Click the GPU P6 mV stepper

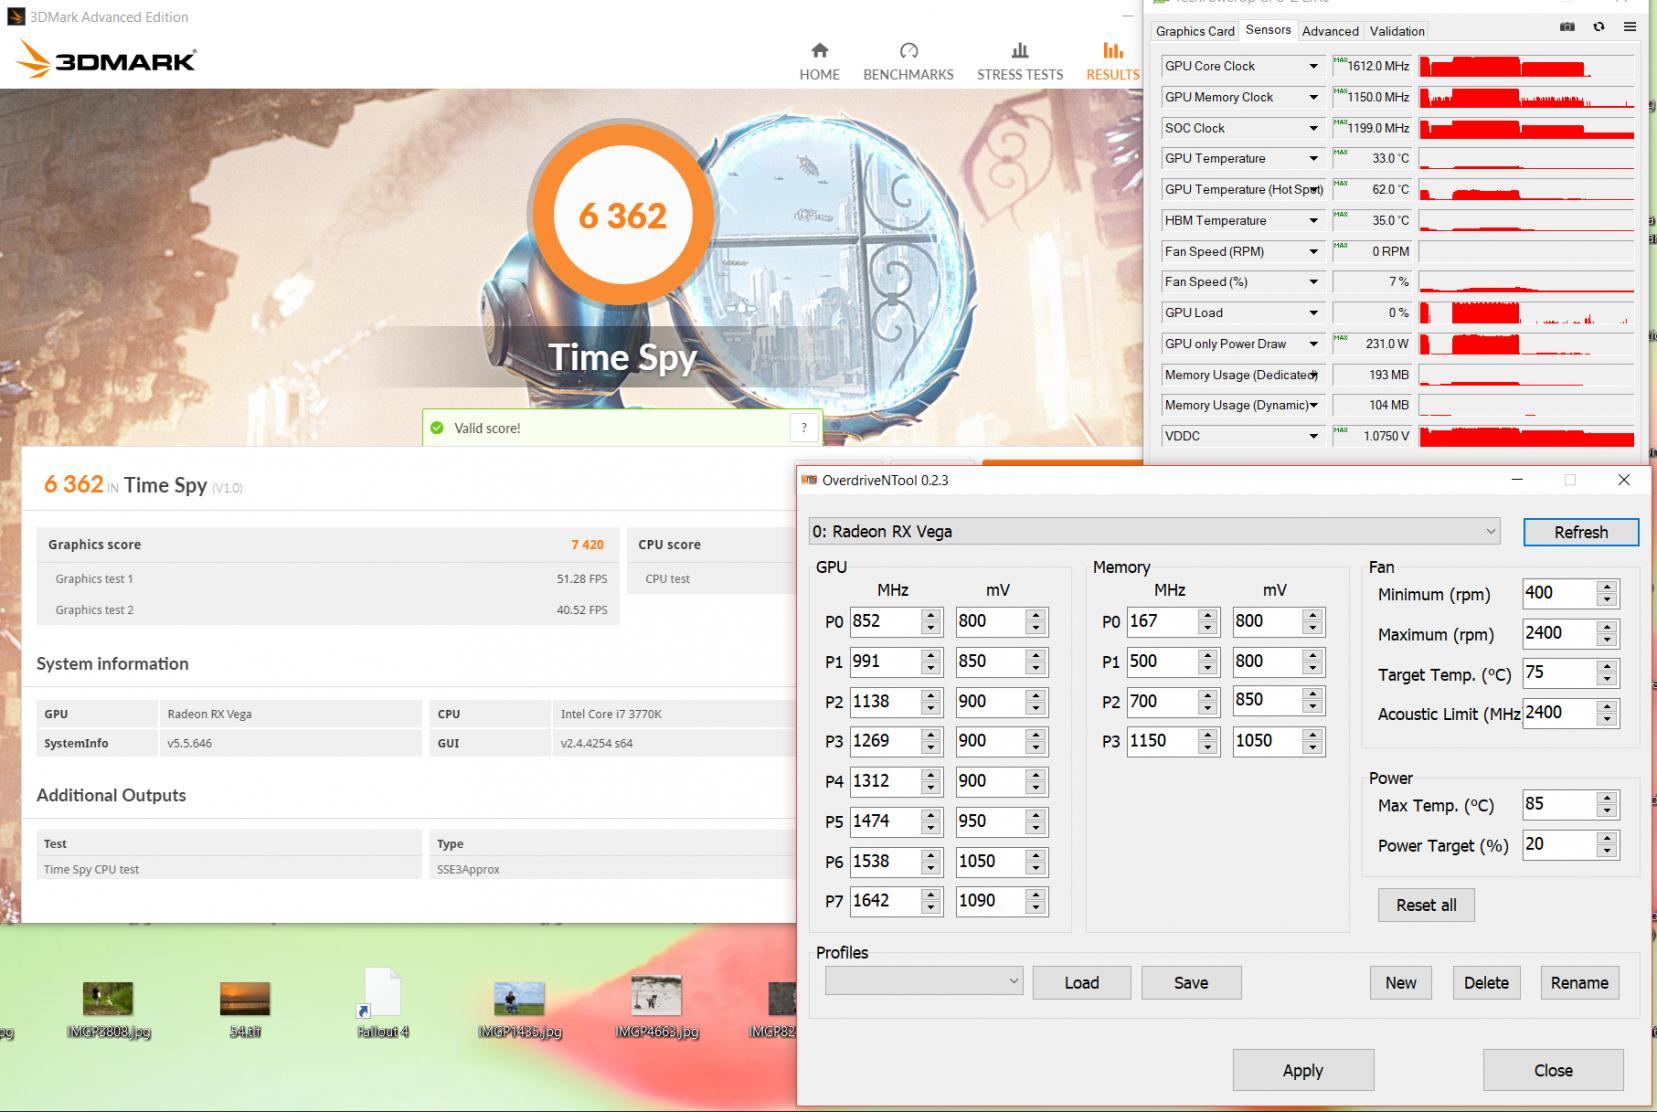click(1036, 861)
